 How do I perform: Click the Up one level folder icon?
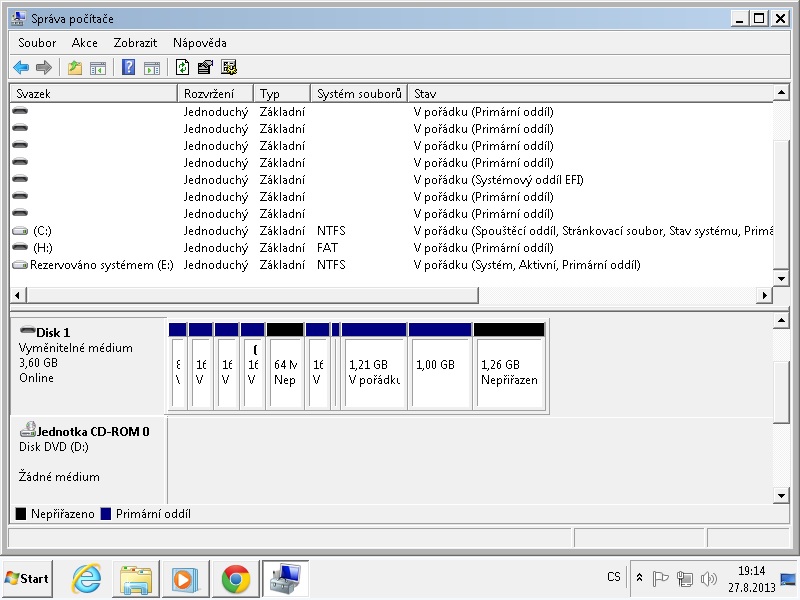point(74,68)
